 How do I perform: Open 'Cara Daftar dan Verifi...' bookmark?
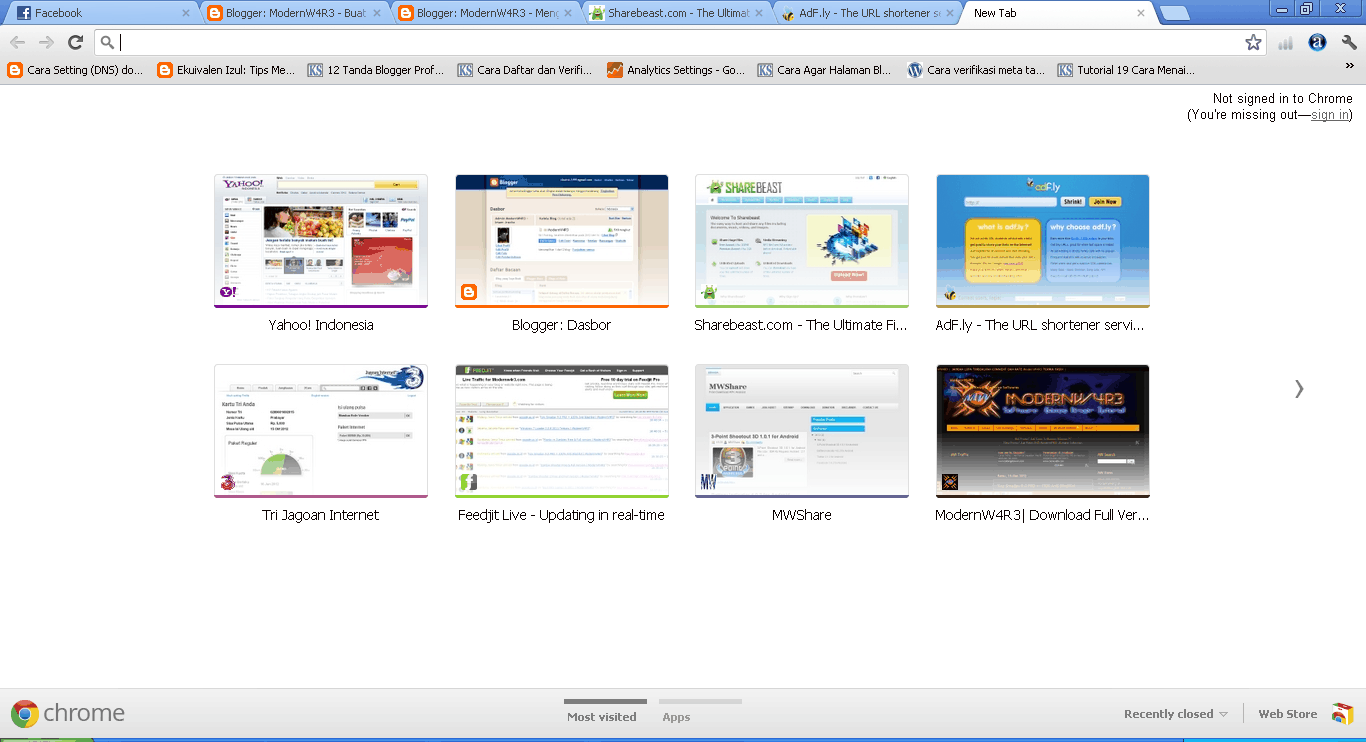tap(526, 70)
